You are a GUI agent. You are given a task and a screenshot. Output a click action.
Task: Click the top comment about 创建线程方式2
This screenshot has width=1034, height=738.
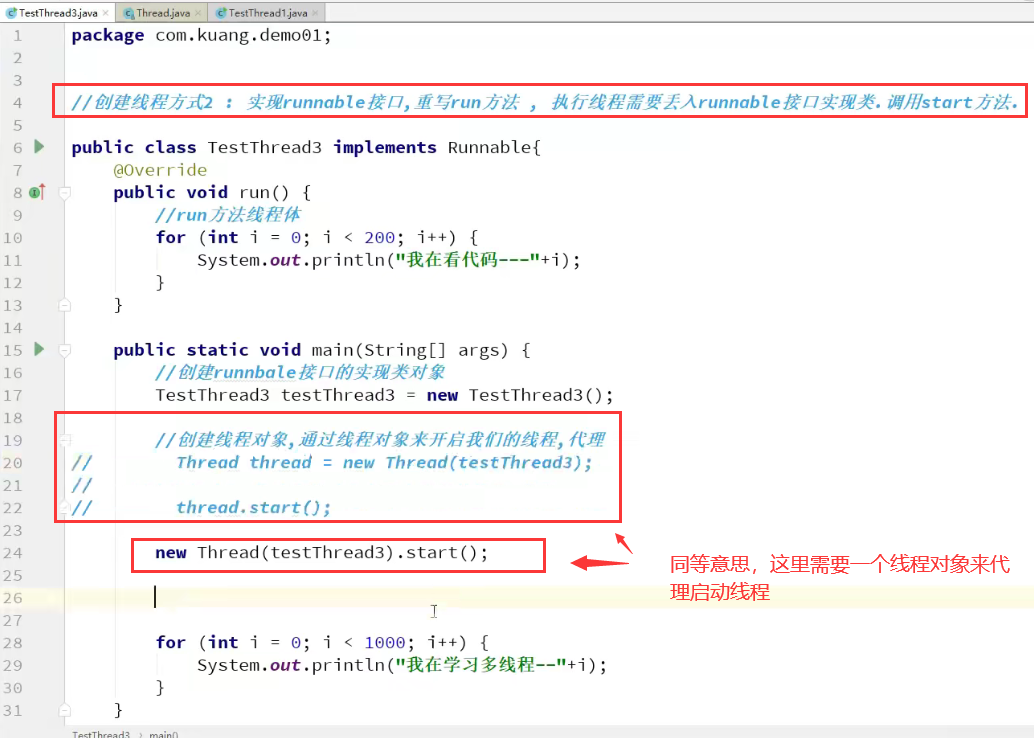click(x=545, y=102)
